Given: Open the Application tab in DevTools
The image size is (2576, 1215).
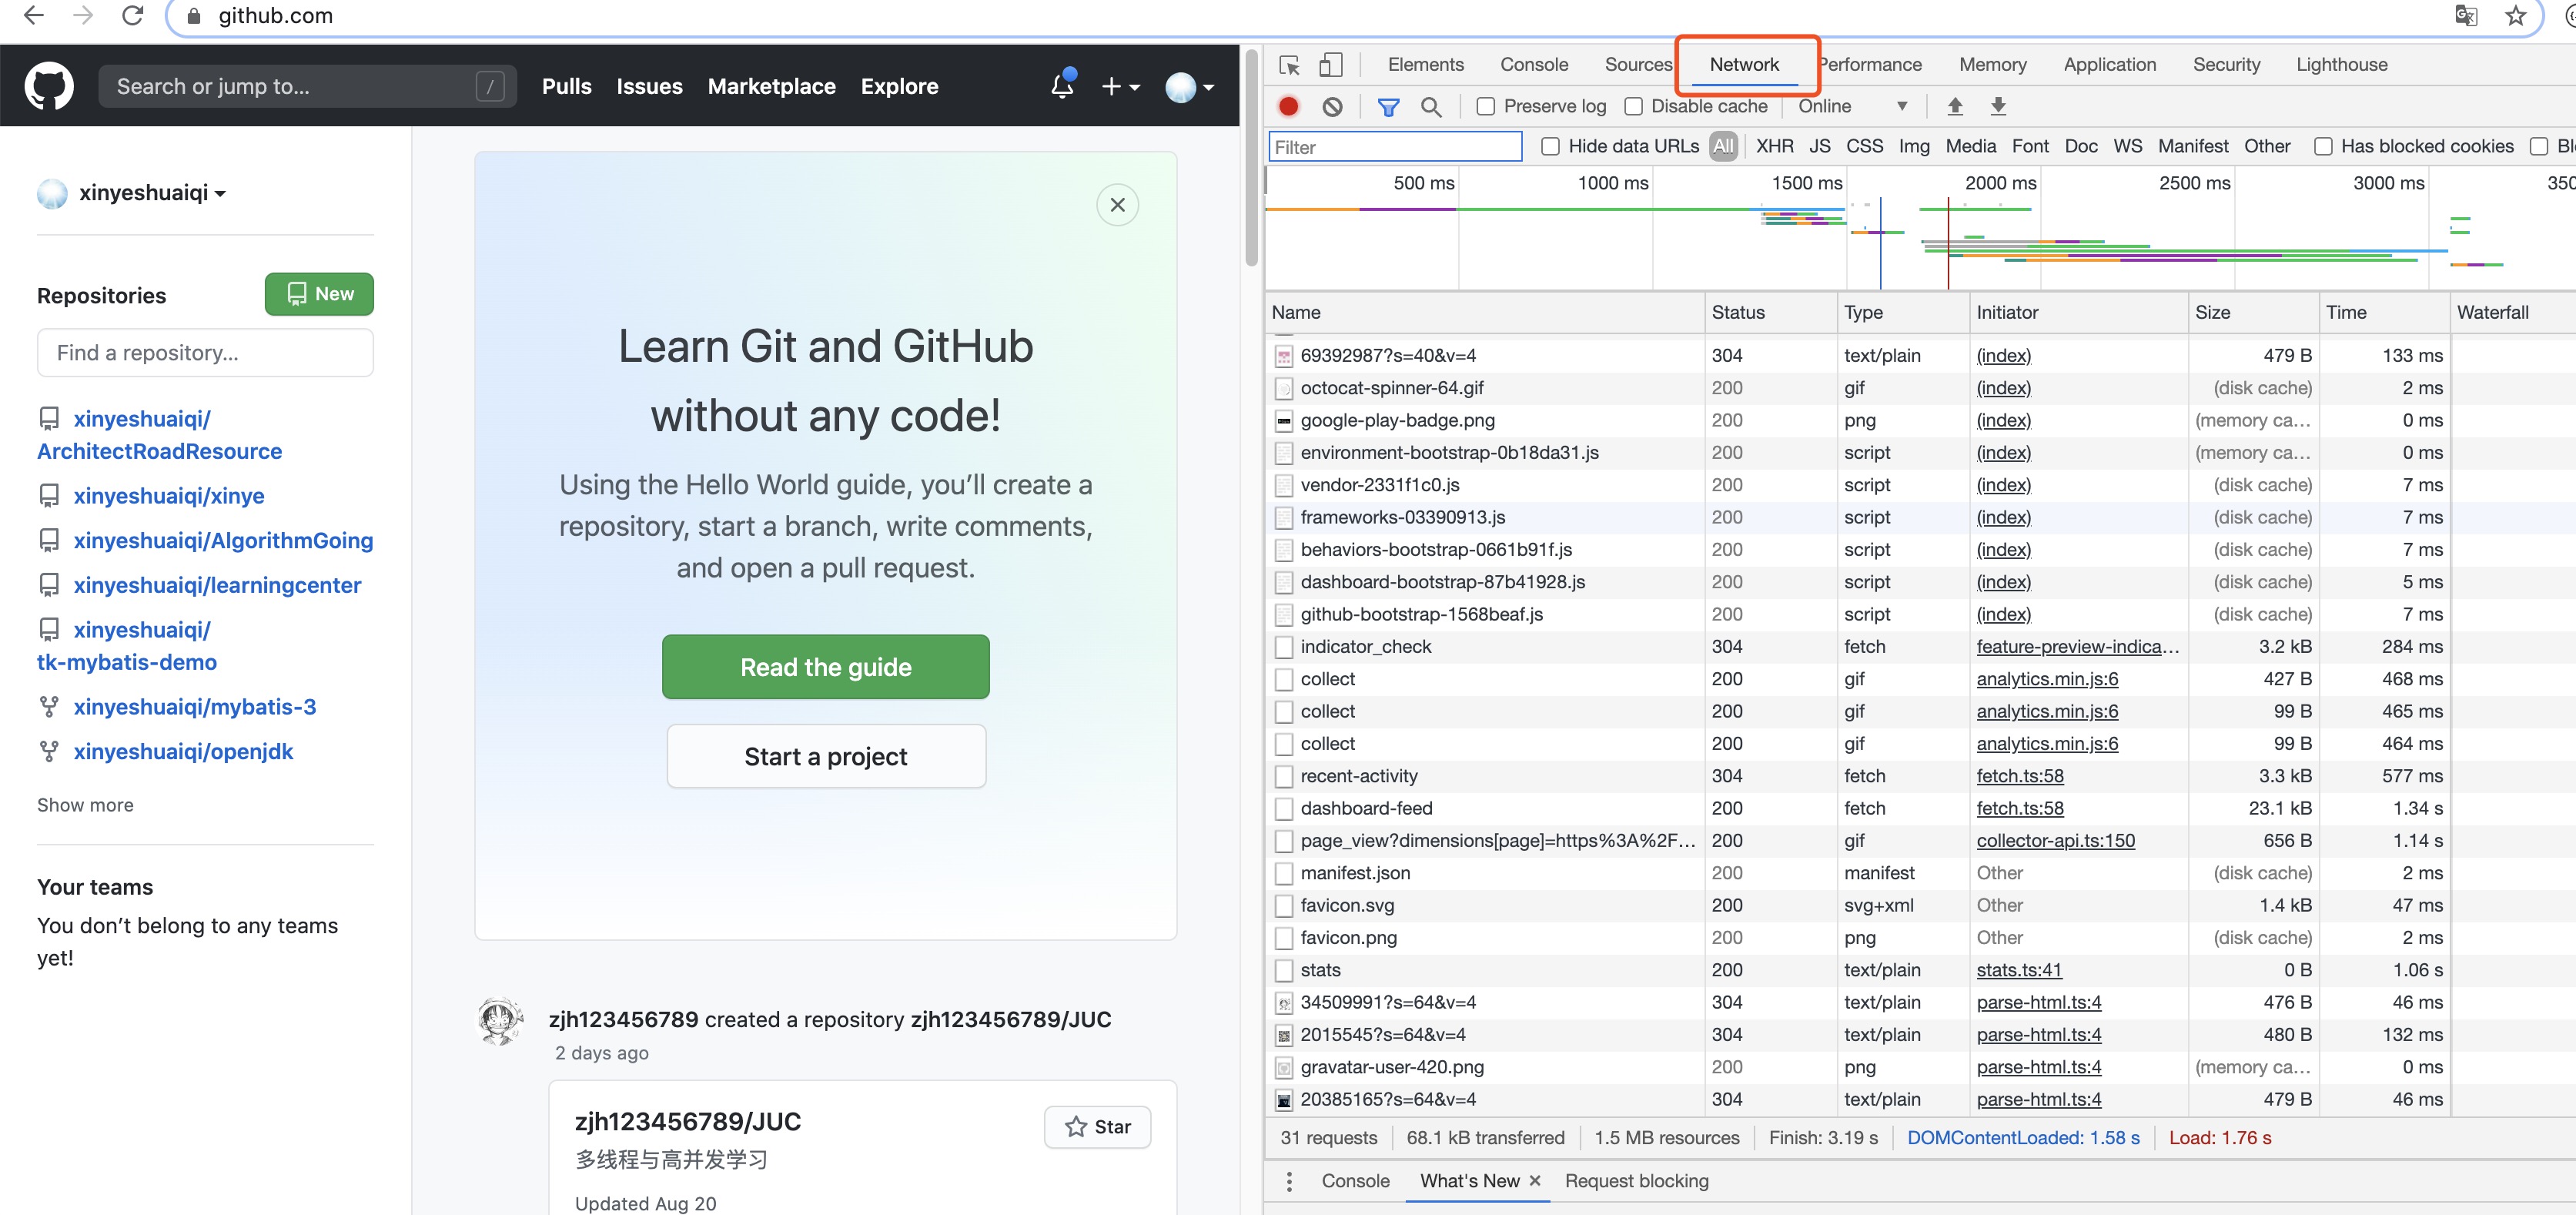Looking at the screenshot, I should pos(2109,64).
